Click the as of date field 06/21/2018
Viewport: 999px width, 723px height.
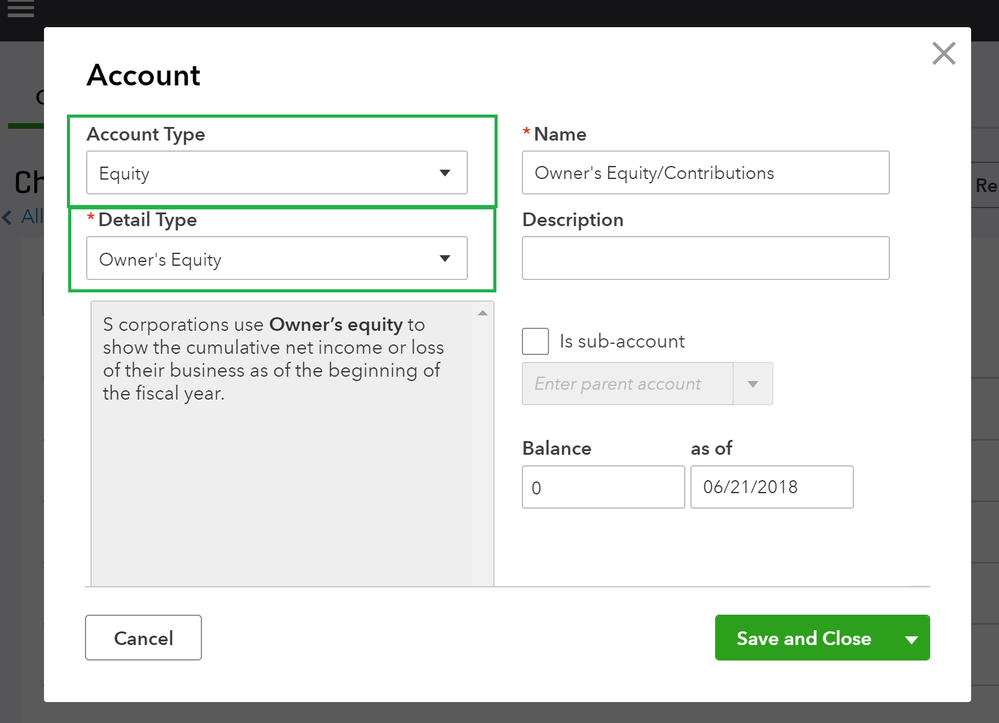[771, 487]
